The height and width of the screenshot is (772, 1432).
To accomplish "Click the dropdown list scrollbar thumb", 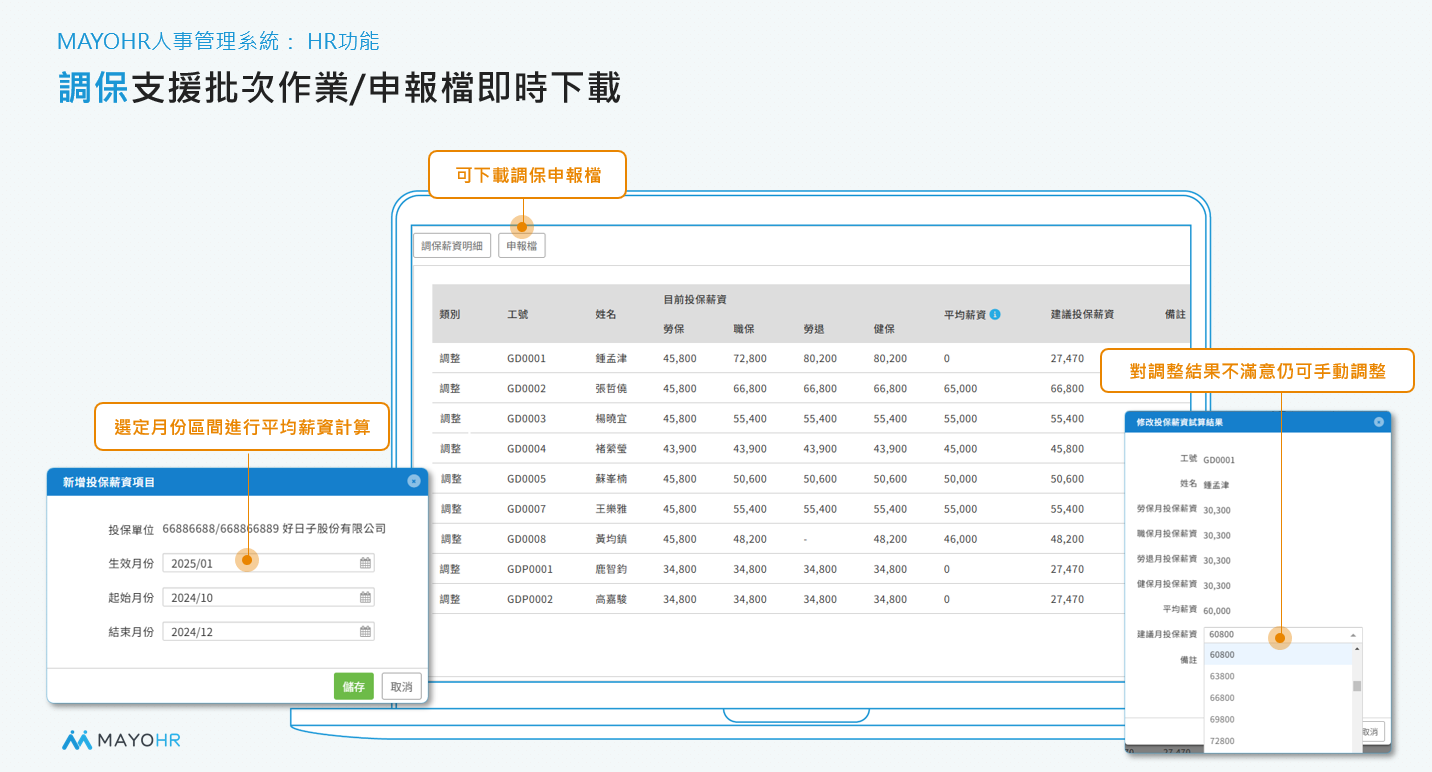I will click(1357, 686).
